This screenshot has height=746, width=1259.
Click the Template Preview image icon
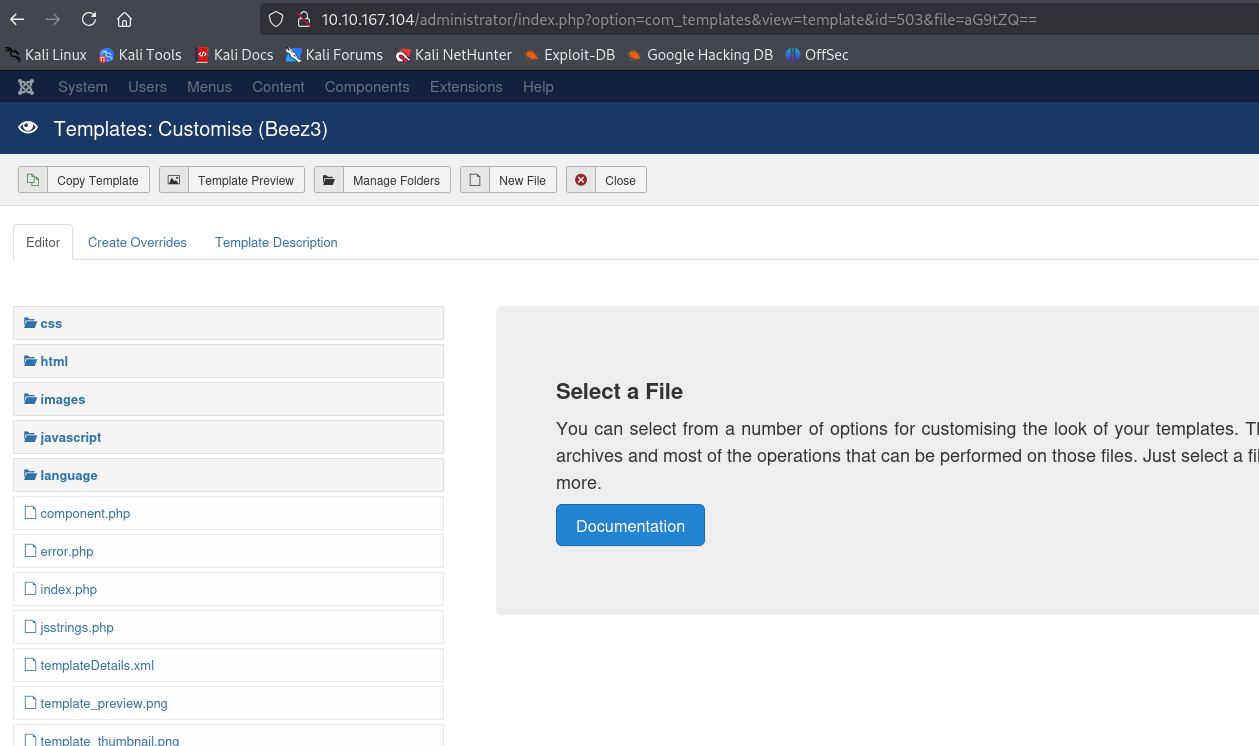[x=174, y=180]
